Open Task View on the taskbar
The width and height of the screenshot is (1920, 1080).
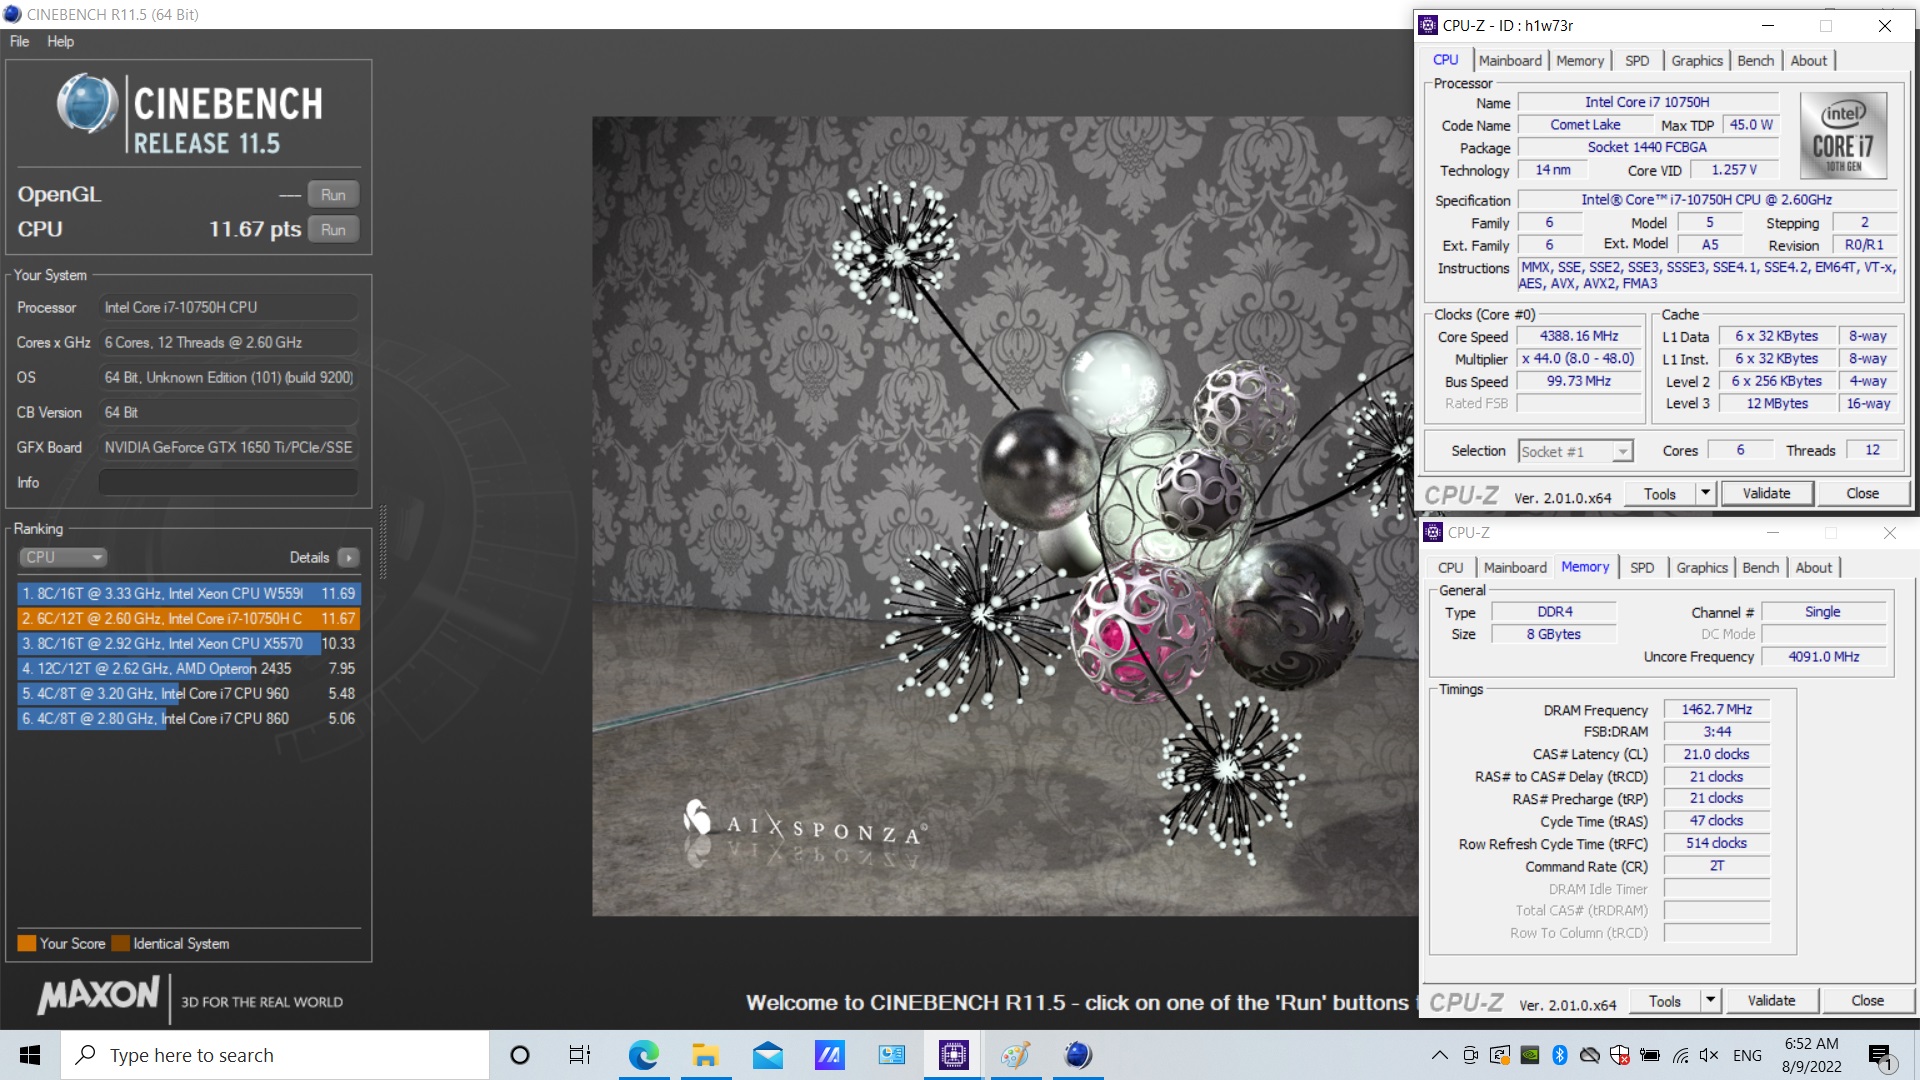pos(580,1055)
